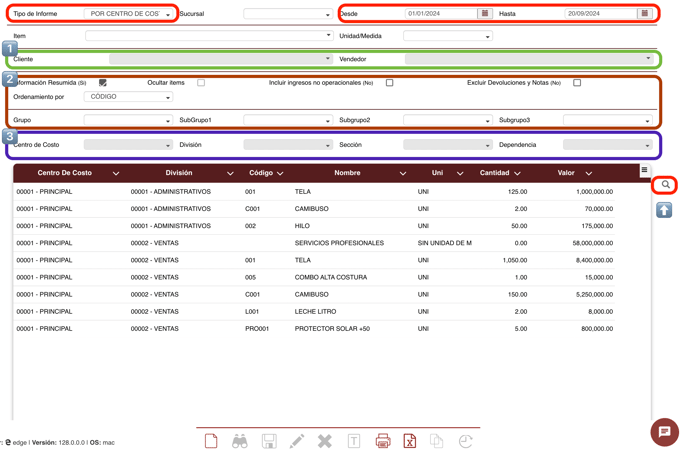Screen dimensions: 688x451
Task: Click the value 58,000,000.00
Action: 592,243
